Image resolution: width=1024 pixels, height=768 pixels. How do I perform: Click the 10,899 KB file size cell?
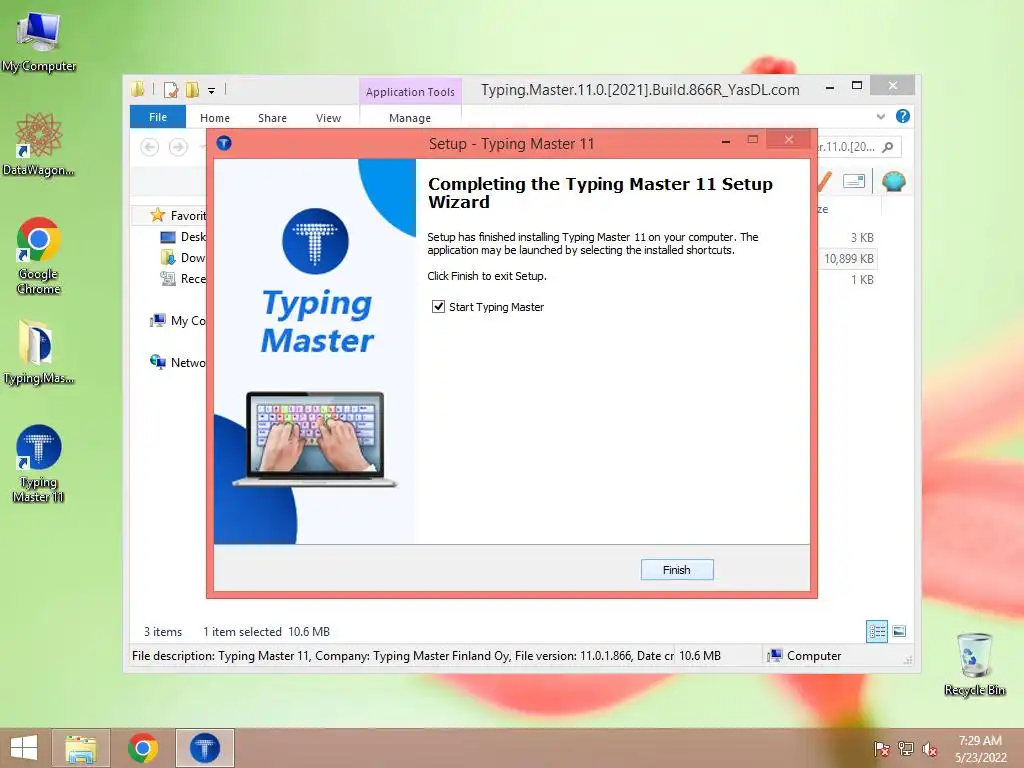(848, 259)
